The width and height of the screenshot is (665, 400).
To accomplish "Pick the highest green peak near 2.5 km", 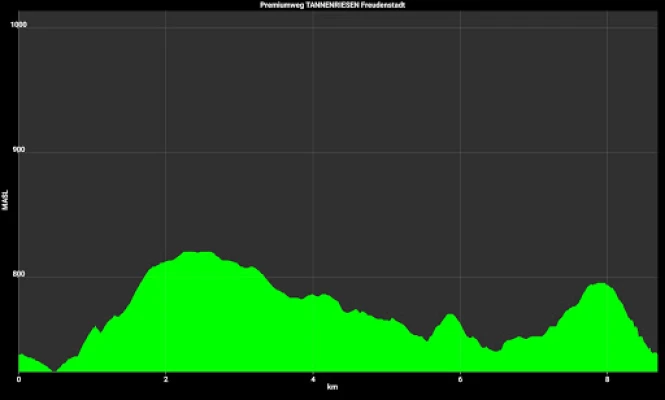I will point(198,253).
